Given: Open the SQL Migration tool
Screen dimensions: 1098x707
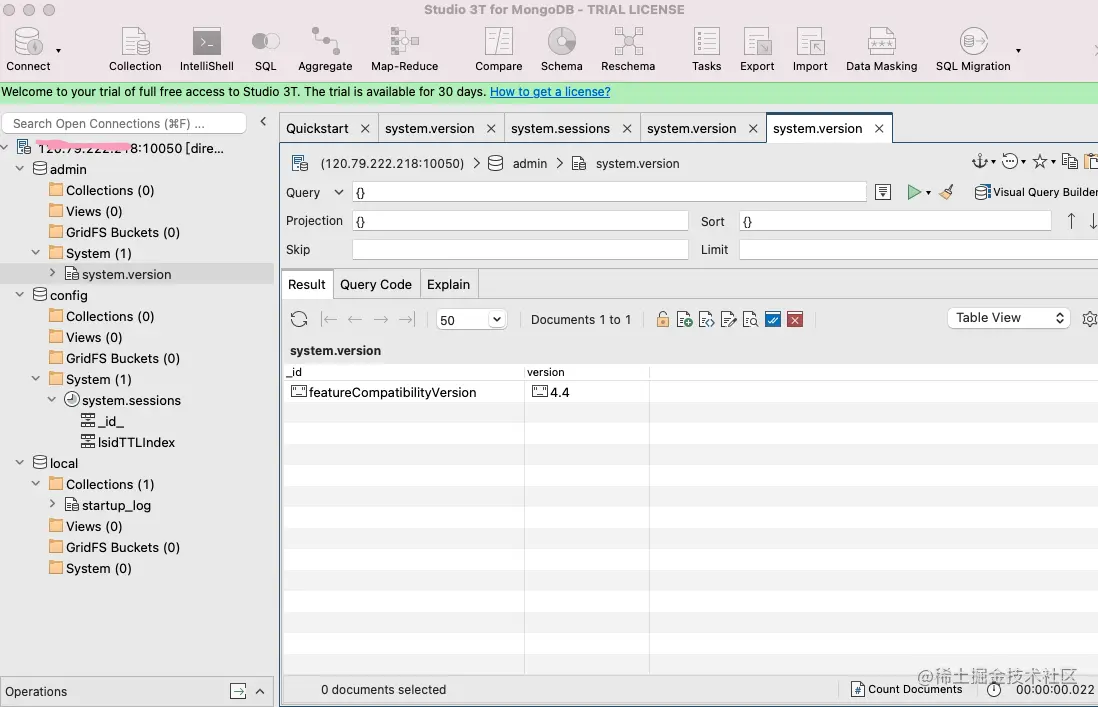Looking at the screenshot, I should pos(973,50).
